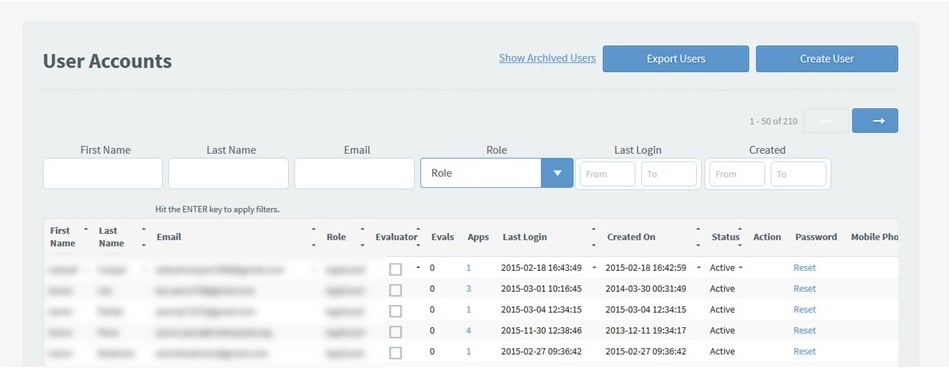
Task: Click the Apps column header
Action: click(x=478, y=237)
